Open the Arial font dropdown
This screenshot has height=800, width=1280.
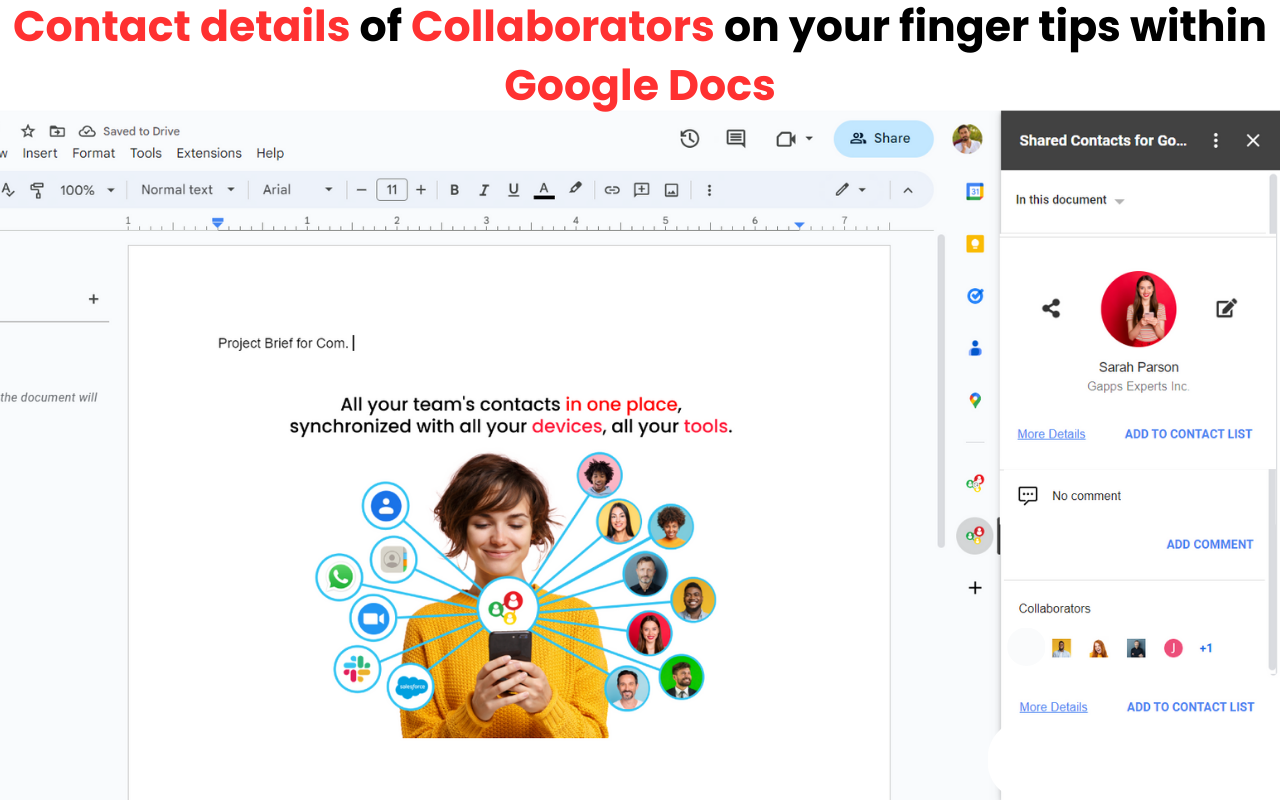point(298,190)
